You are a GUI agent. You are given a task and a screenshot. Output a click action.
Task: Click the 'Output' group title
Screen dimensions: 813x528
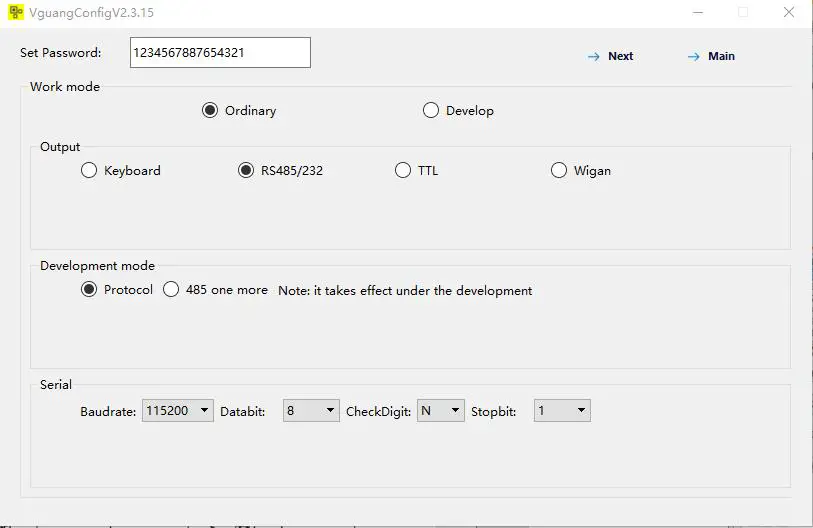60,147
